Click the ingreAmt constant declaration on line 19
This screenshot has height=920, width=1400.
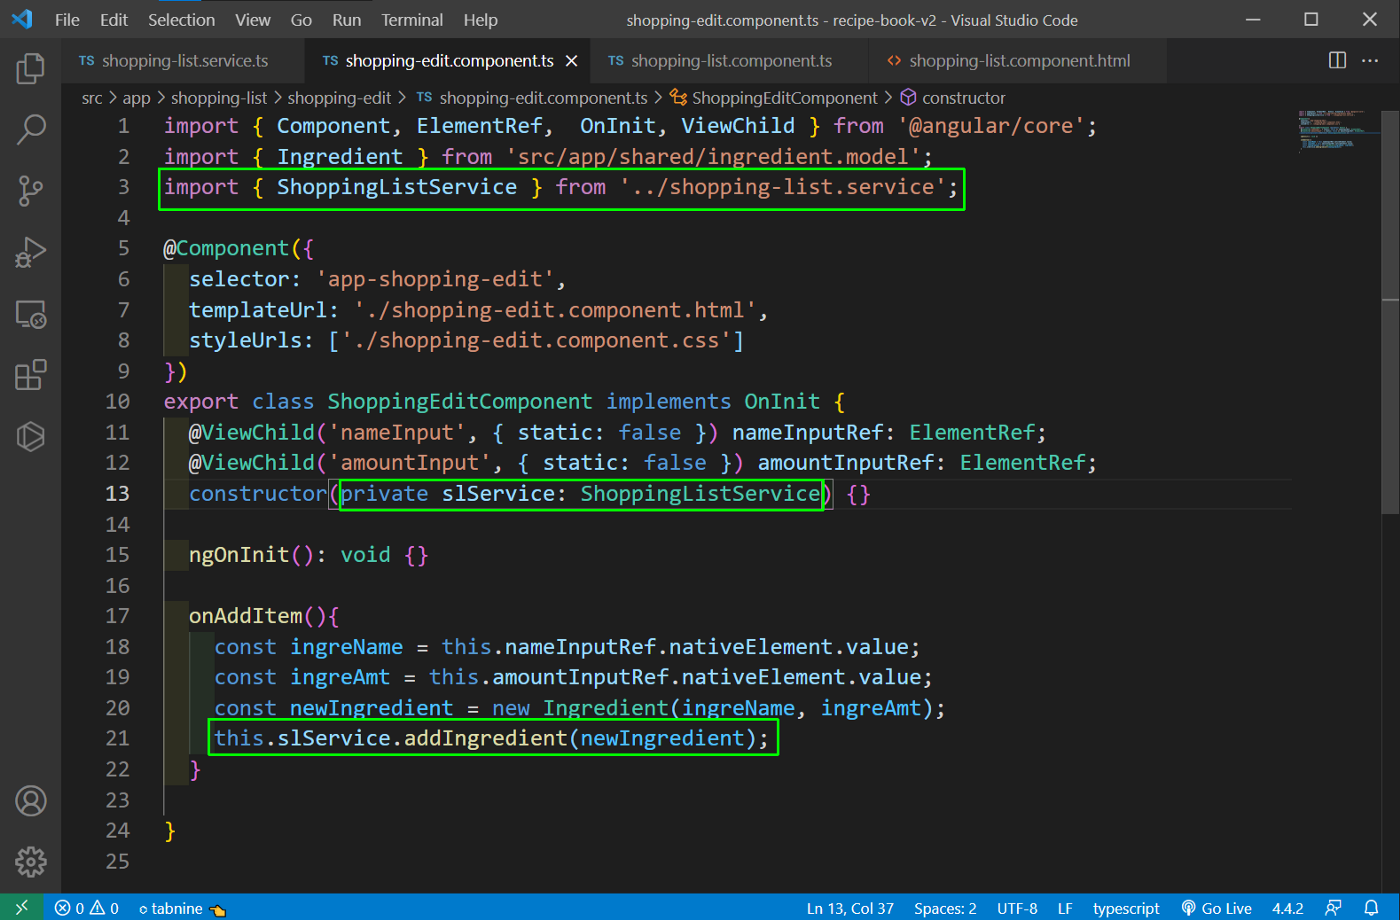click(340, 677)
